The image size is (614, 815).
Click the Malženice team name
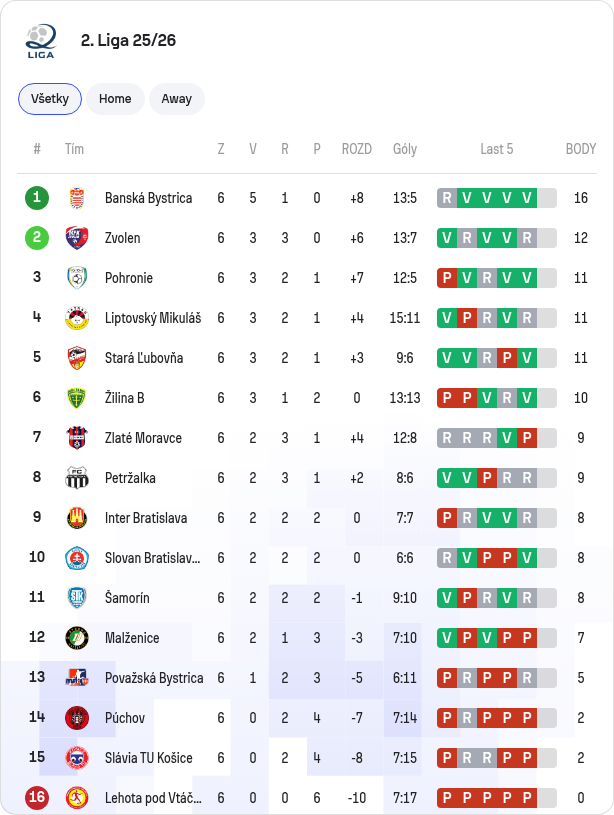(x=132, y=638)
